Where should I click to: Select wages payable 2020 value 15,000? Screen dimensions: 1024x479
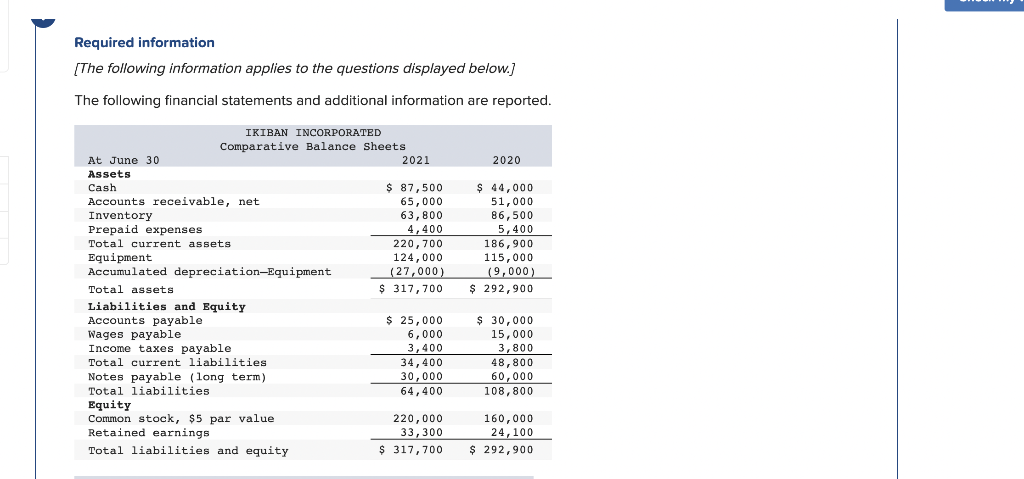point(512,335)
